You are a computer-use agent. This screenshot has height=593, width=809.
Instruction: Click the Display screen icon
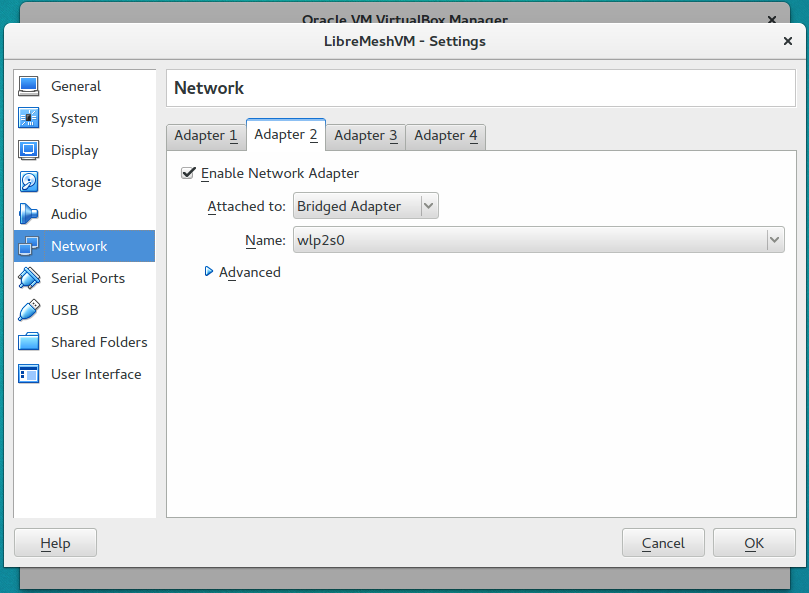28,150
